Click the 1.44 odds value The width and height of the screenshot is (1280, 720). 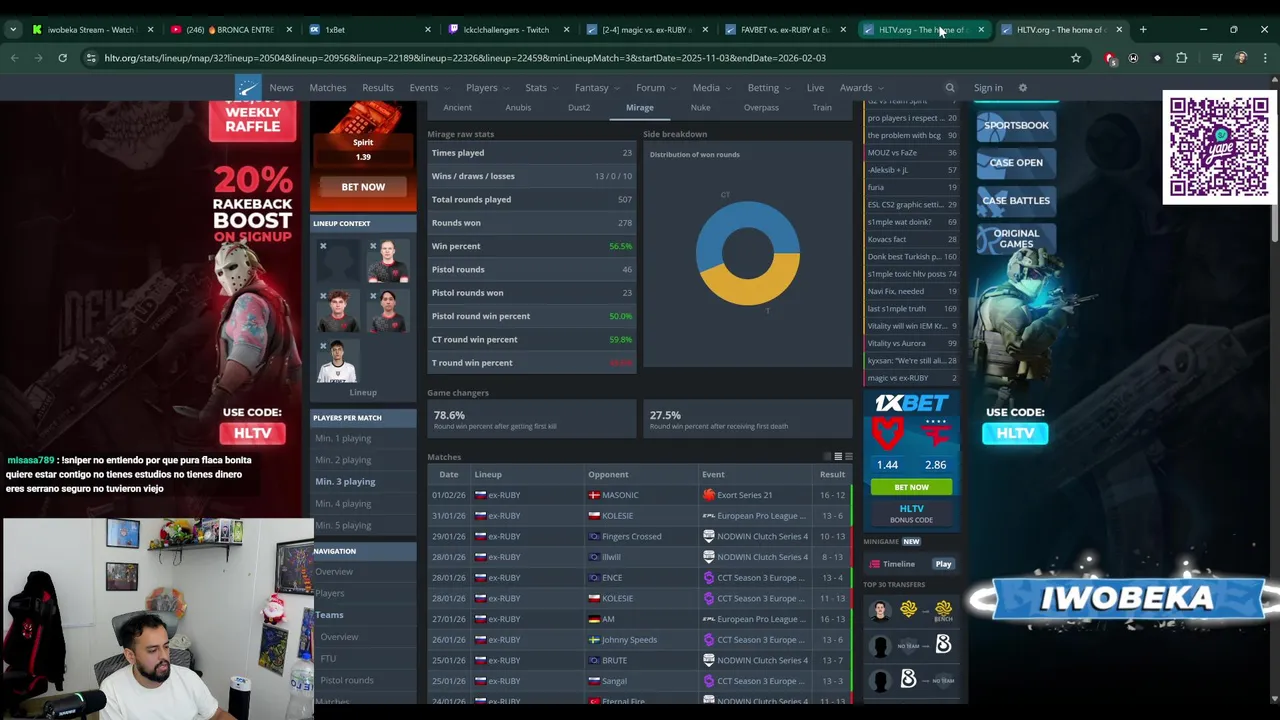[888, 465]
